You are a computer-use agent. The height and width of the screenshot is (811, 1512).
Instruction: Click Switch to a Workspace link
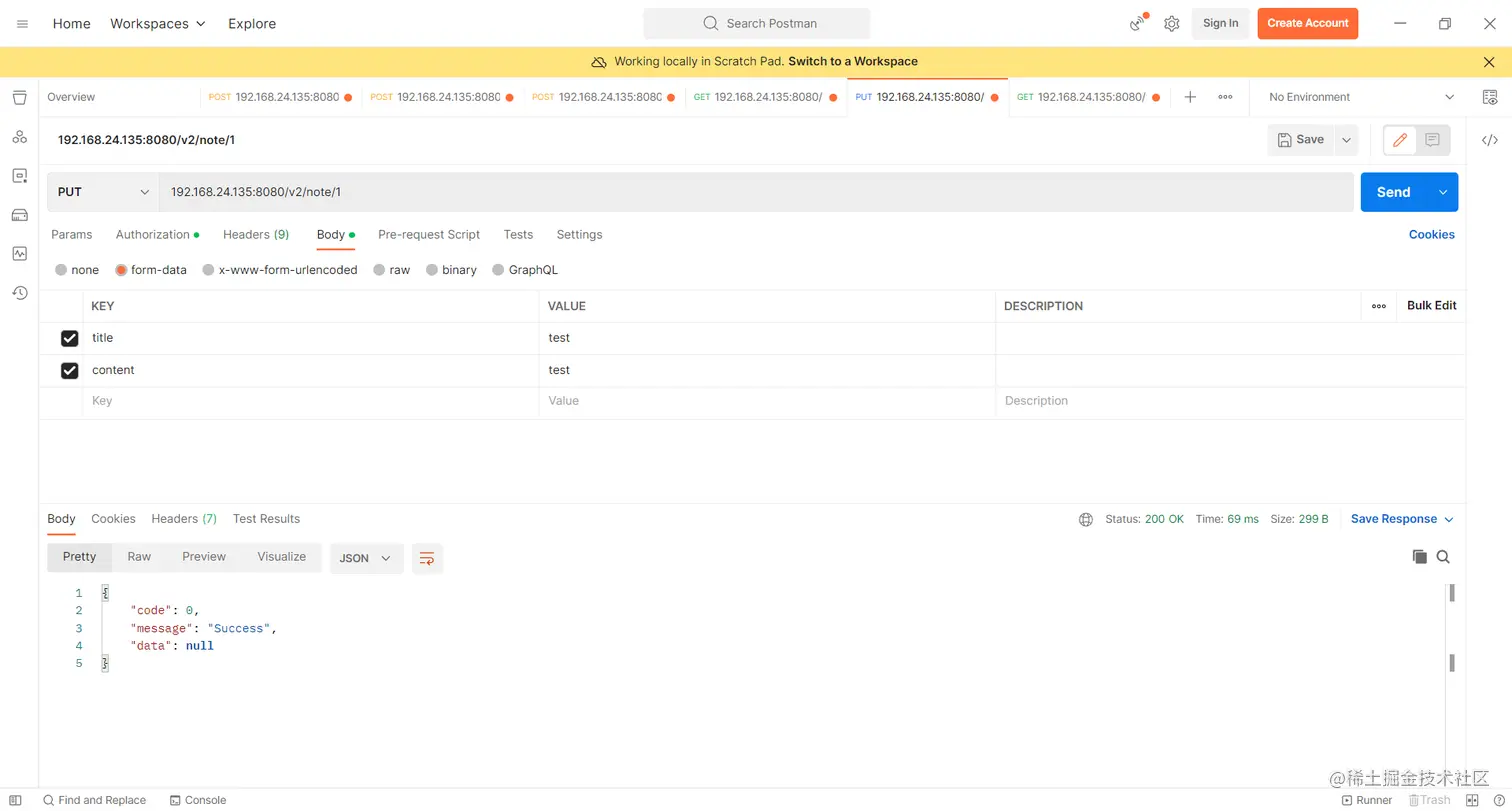coord(853,62)
